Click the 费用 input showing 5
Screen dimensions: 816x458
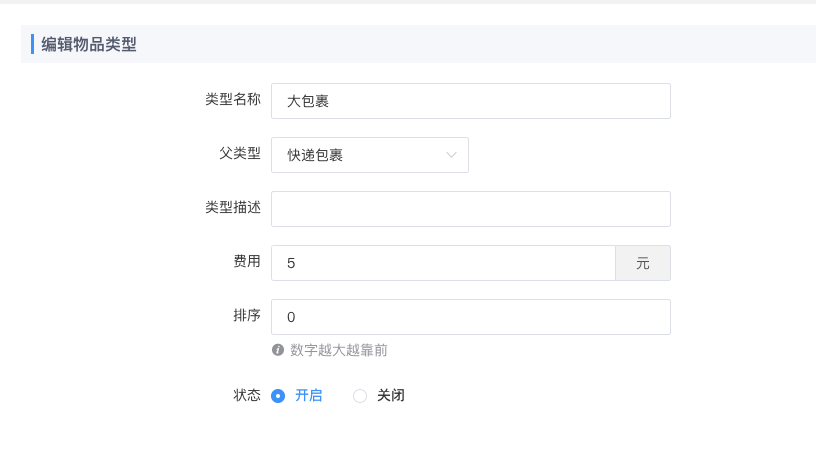pos(442,263)
